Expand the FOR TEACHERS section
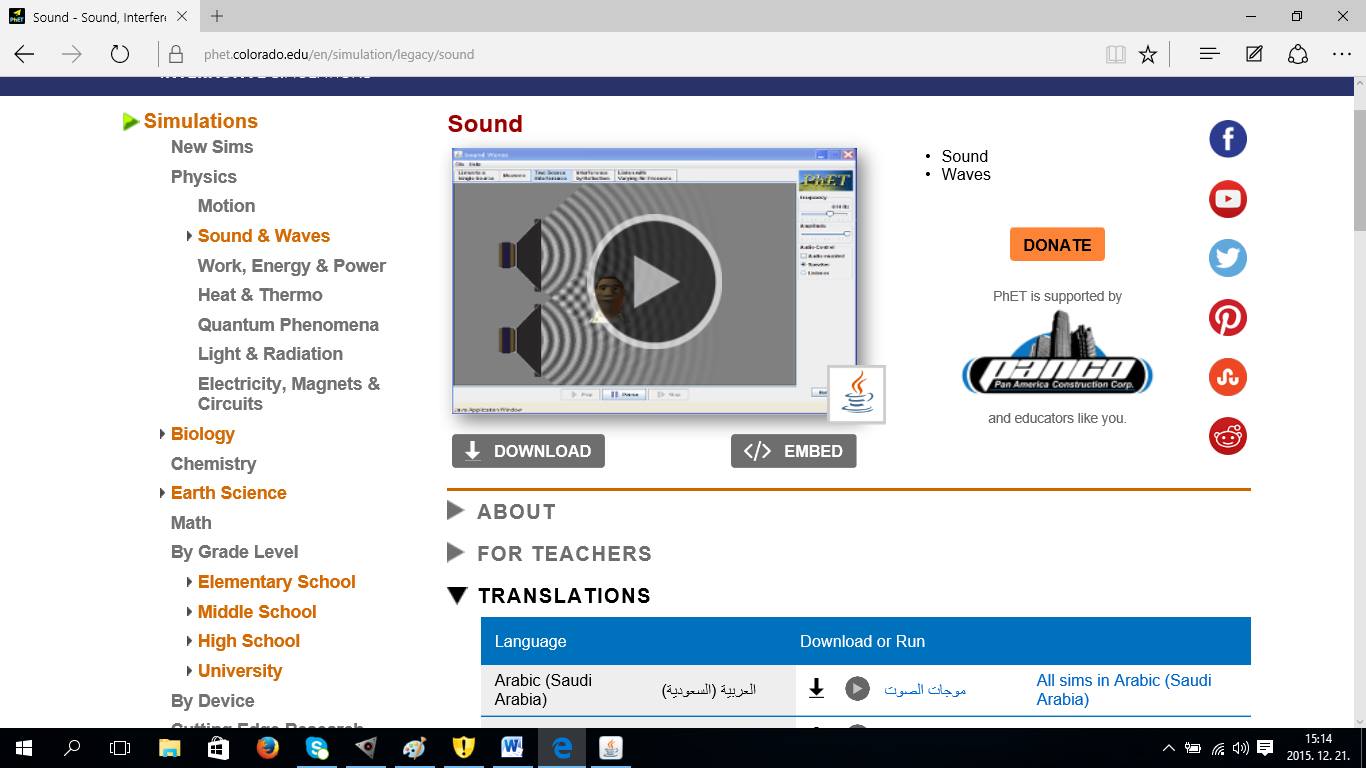Viewport: 1366px width, 768px height. coord(564,553)
